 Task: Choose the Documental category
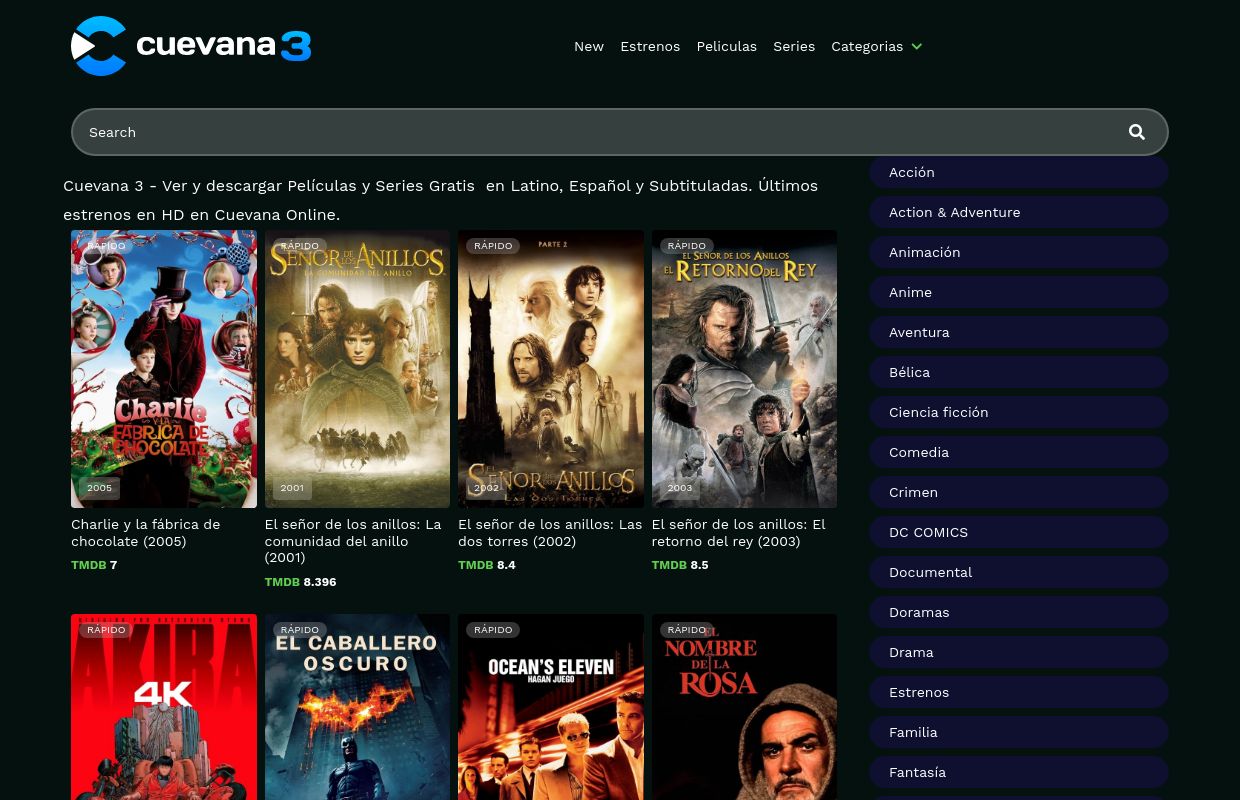click(x=1019, y=572)
